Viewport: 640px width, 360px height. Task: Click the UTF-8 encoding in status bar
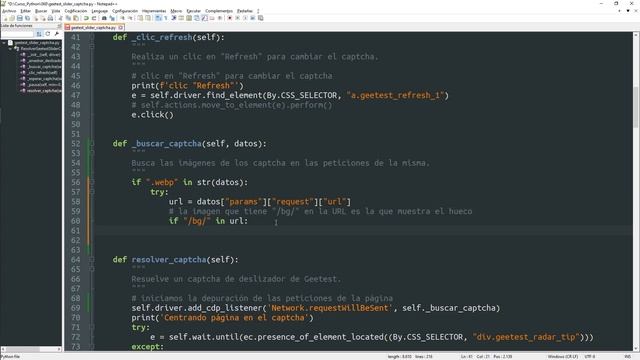point(590,357)
